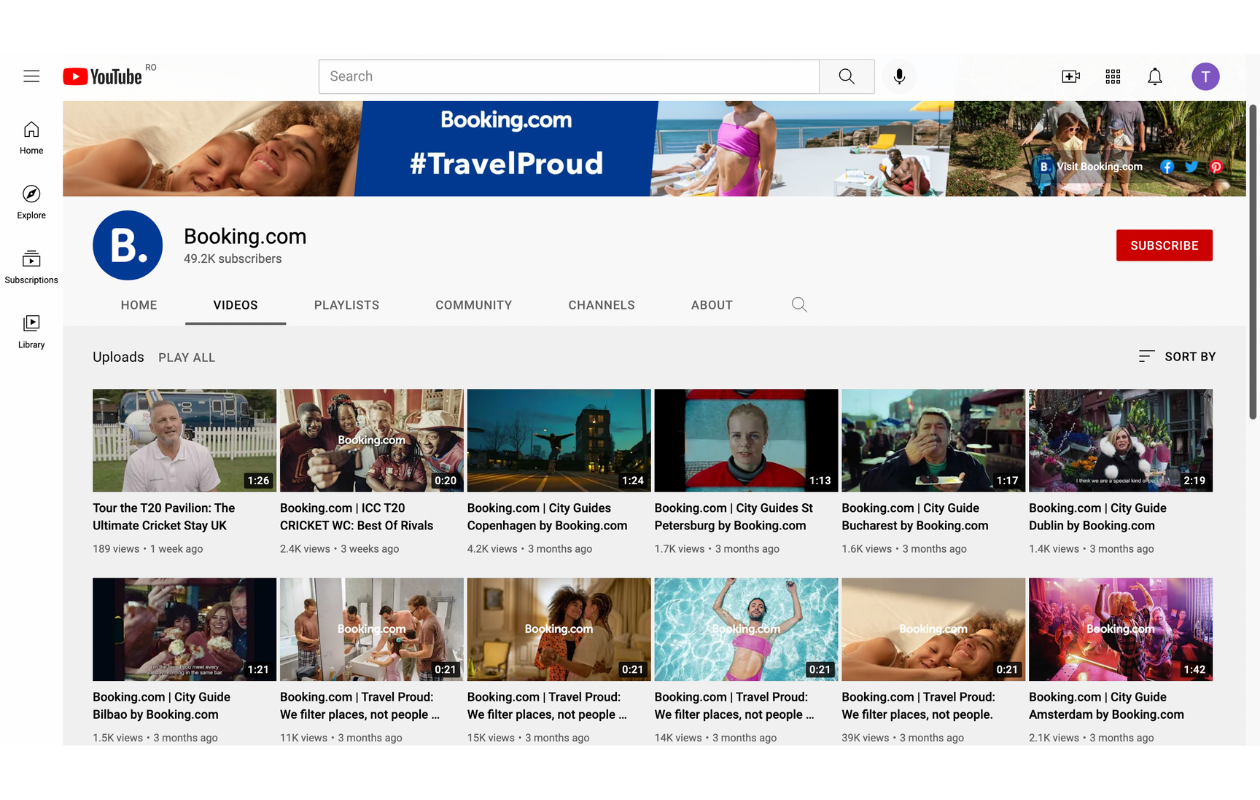Open the hamburger guide menu
Screen dimensions: 1260x800
[x=31, y=76]
